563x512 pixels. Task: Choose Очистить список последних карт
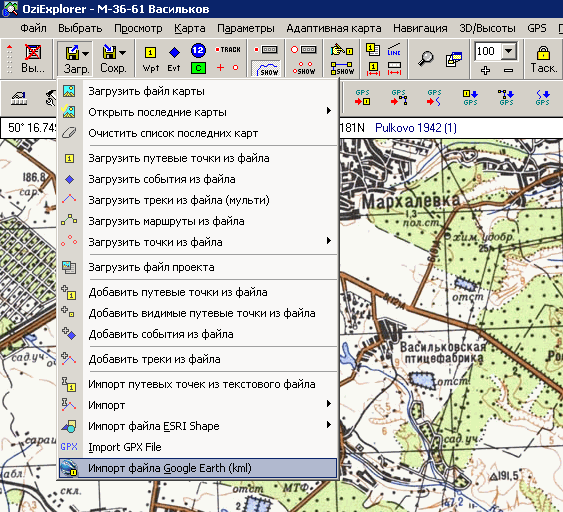click(198, 133)
